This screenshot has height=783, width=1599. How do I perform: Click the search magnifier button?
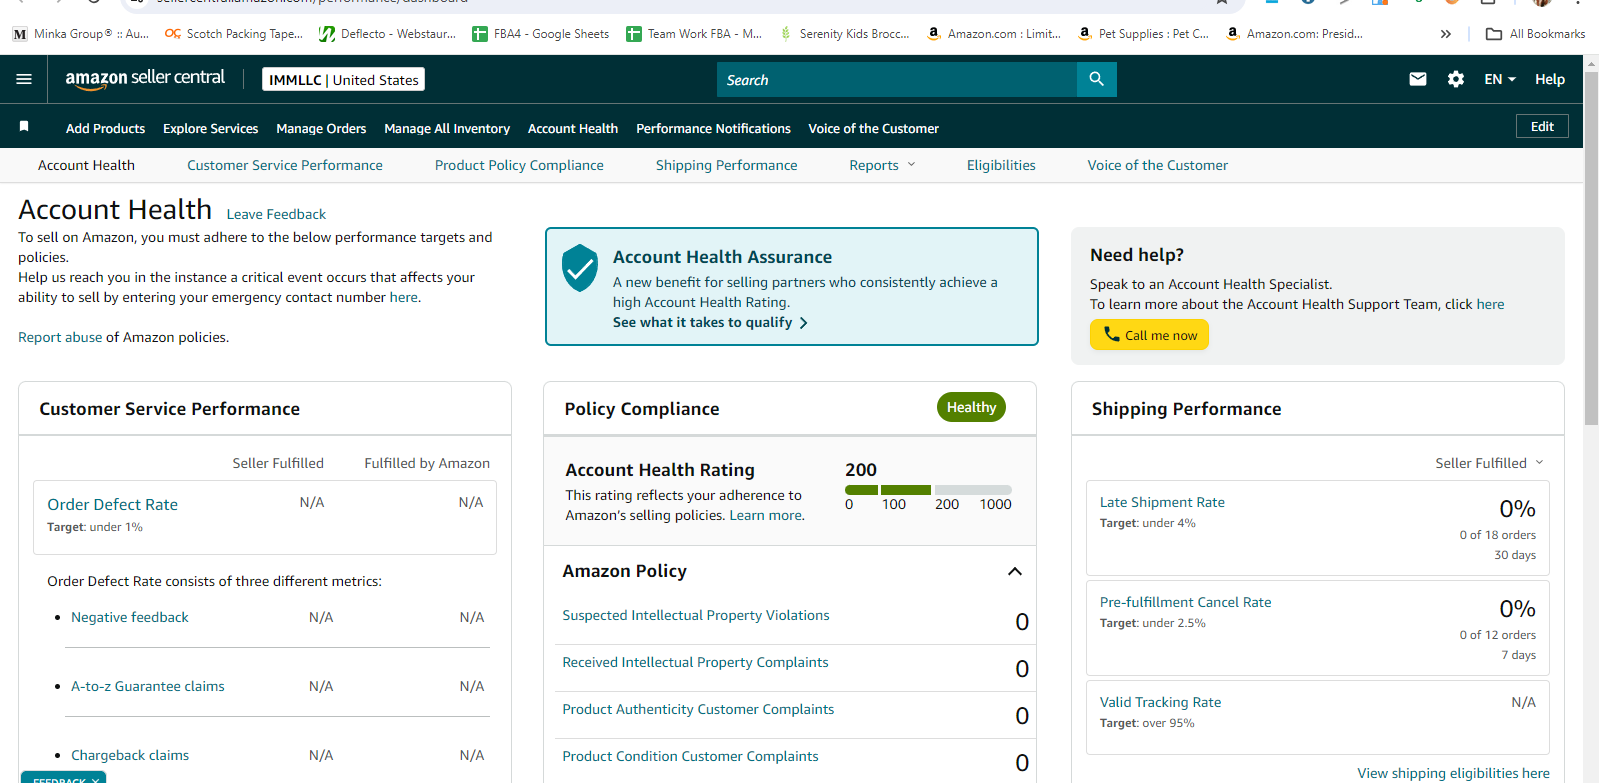click(x=1097, y=79)
